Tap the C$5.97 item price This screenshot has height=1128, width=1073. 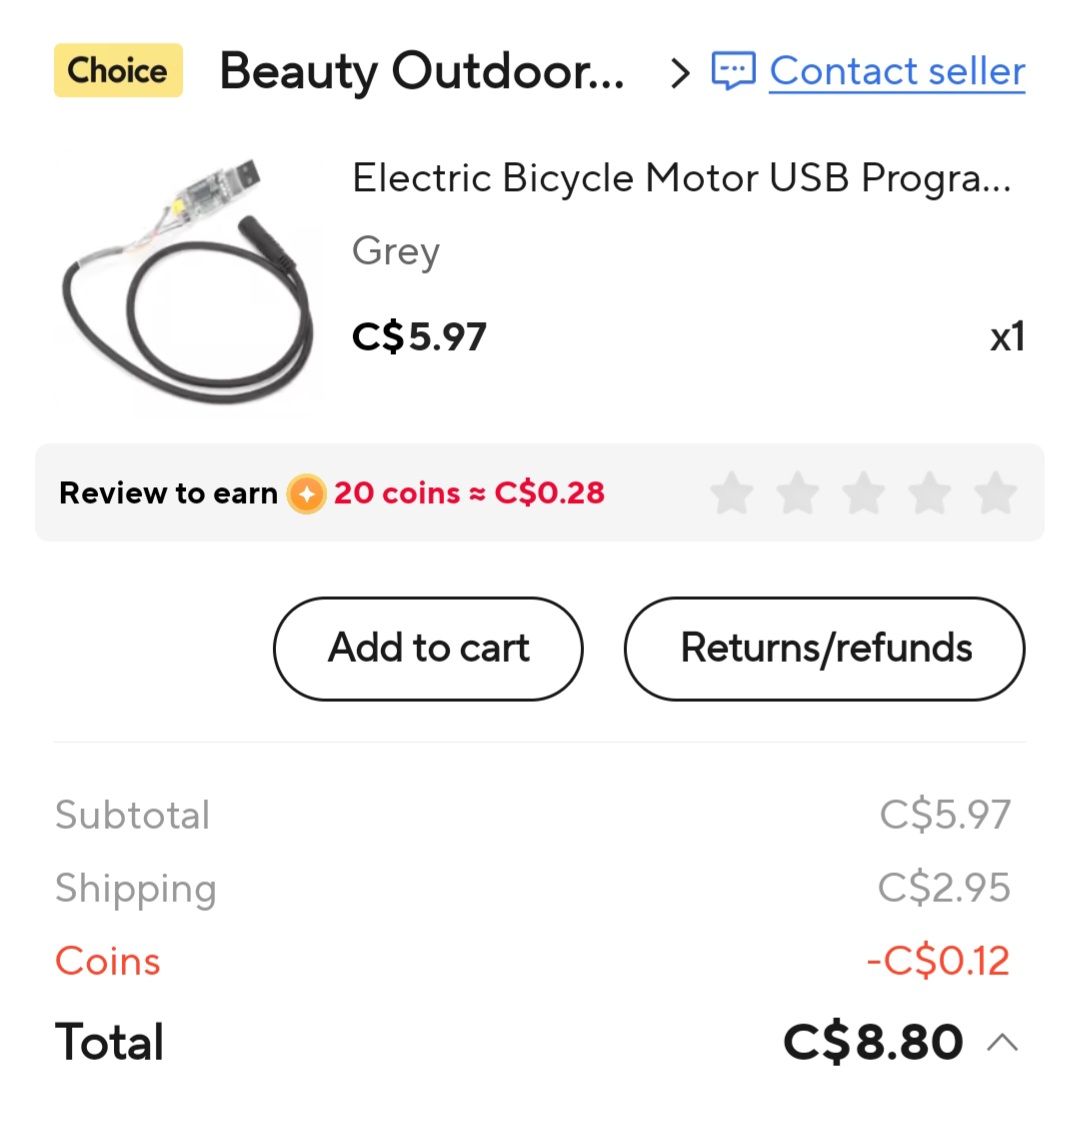click(x=419, y=337)
